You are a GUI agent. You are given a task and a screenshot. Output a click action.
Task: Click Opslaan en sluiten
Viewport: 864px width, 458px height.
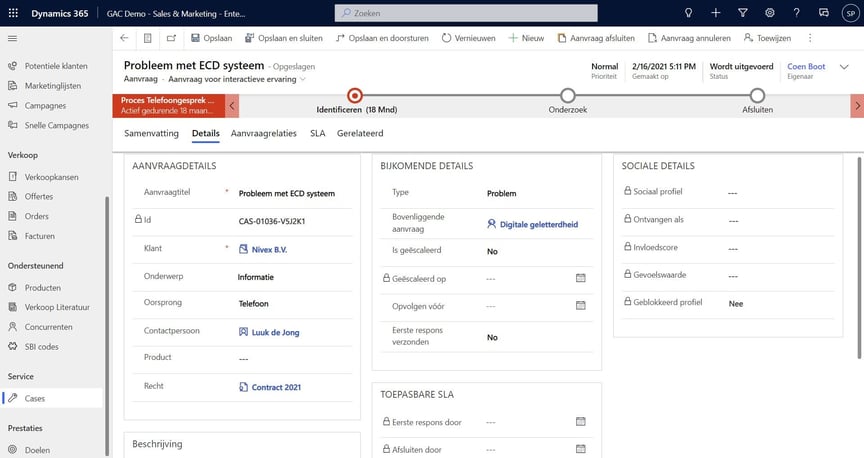(x=284, y=38)
